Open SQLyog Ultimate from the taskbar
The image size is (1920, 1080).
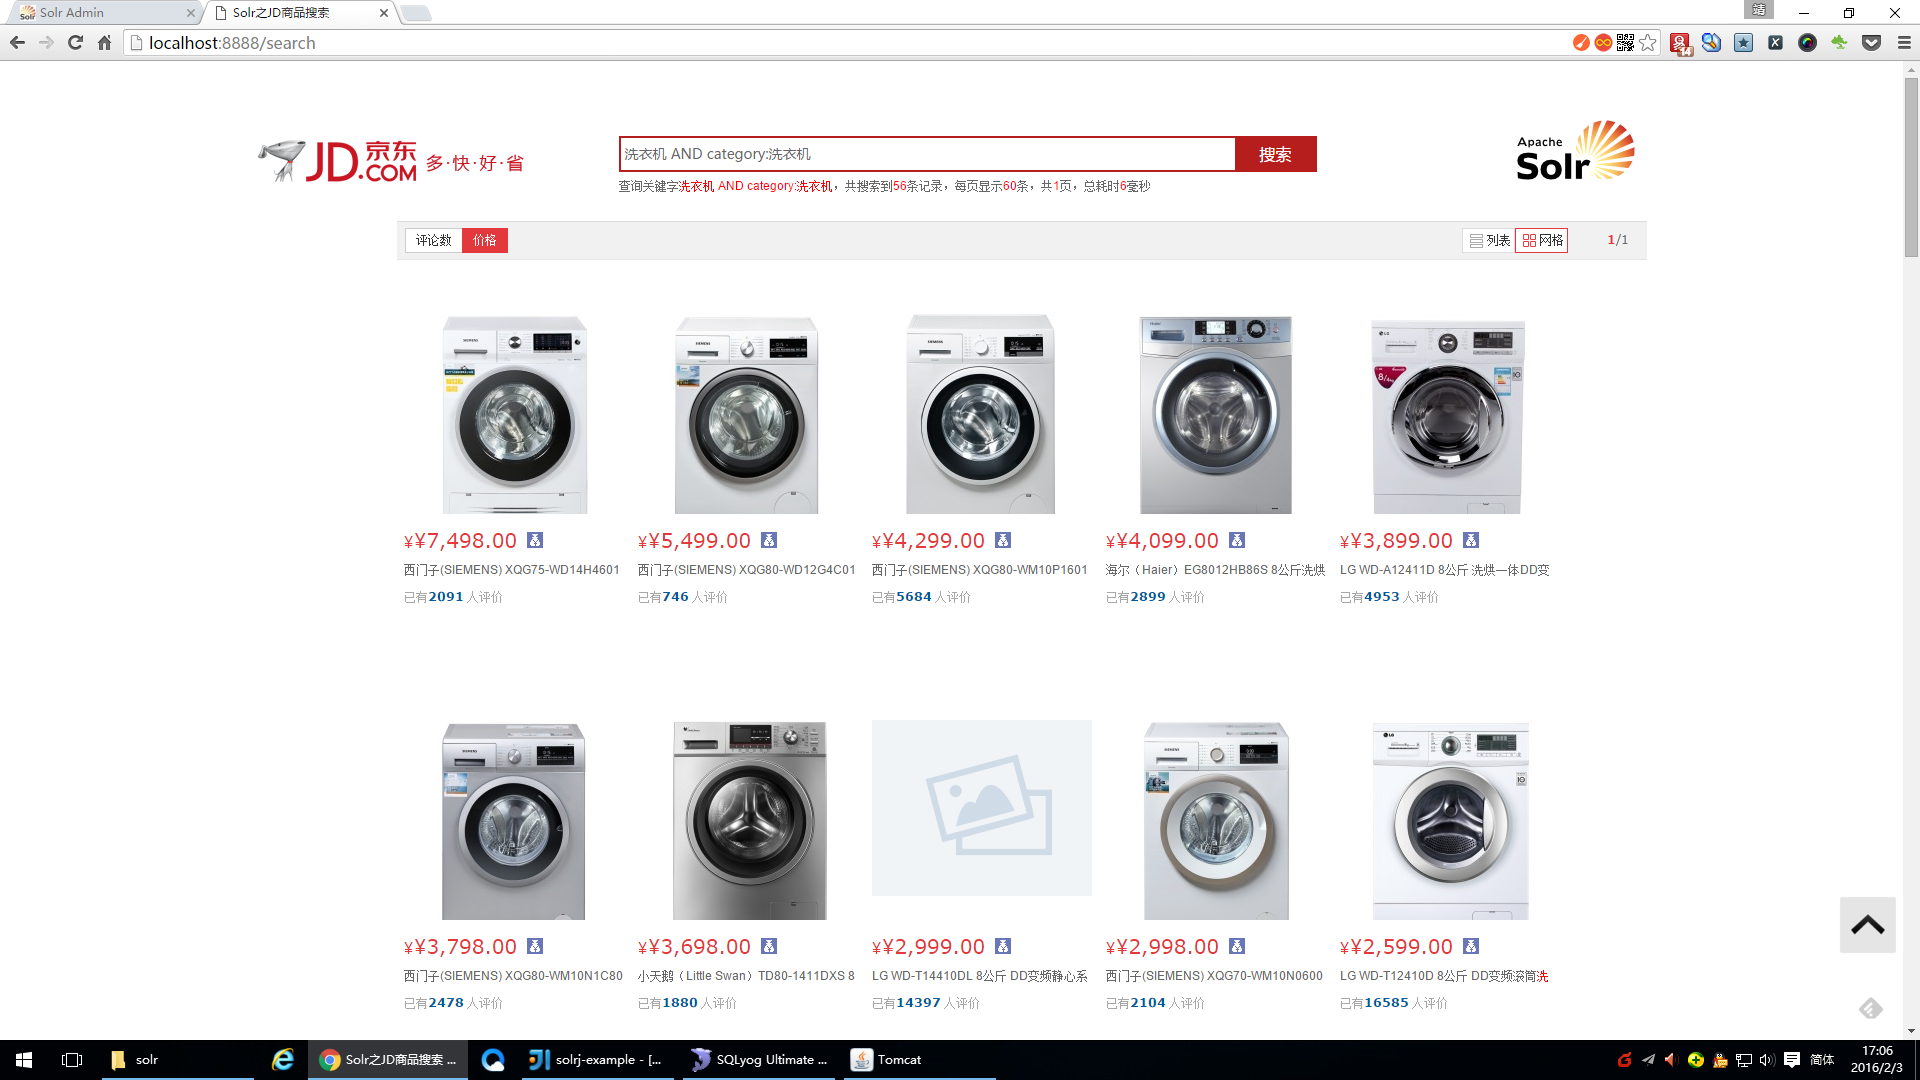[x=760, y=1060]
